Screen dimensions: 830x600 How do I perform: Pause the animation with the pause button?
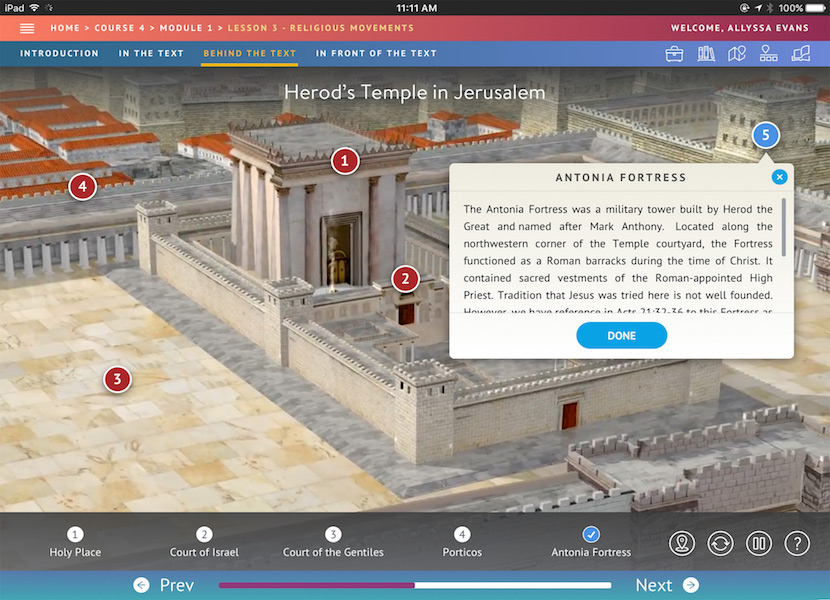[758, 544]
